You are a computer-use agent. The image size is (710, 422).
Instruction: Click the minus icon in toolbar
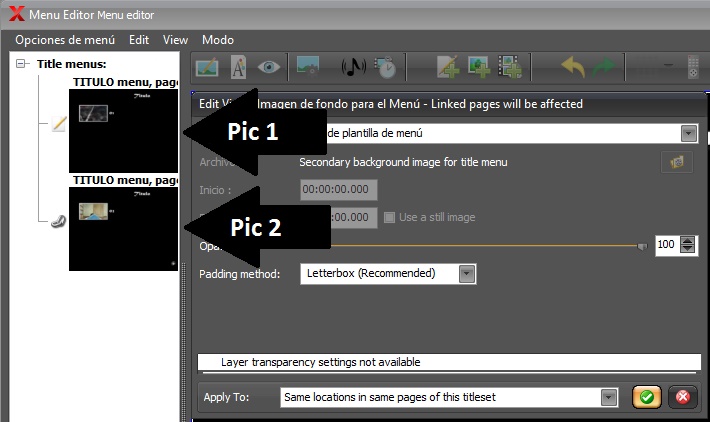[668, 65]
